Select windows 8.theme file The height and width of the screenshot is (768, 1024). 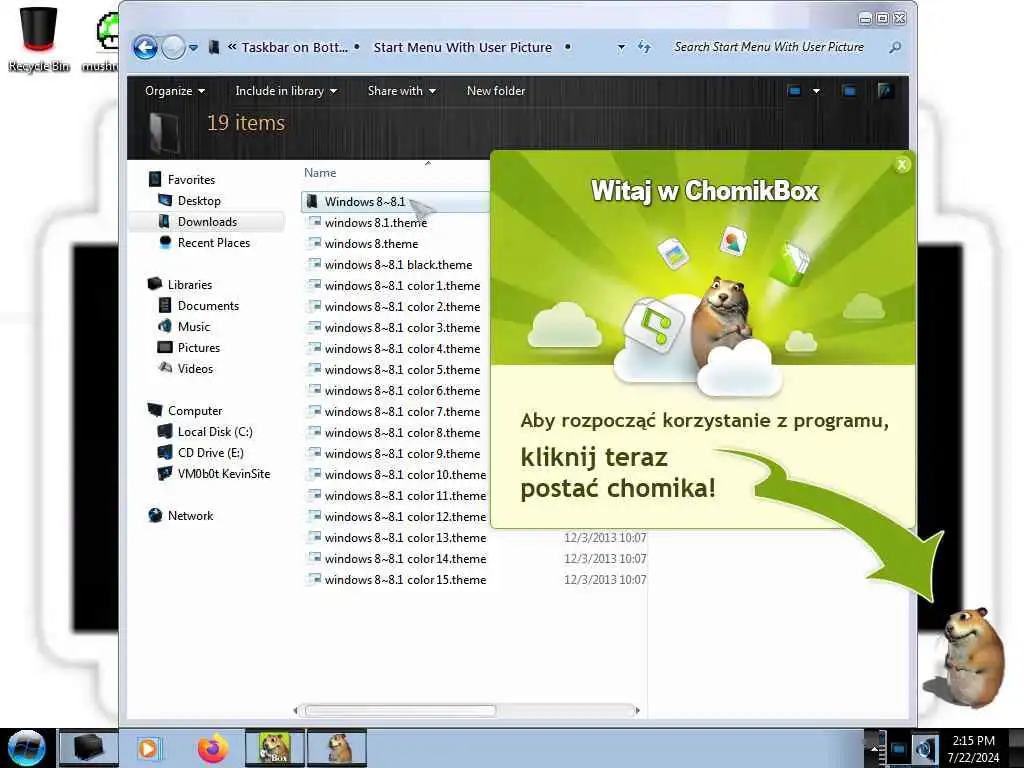click(371, 244)
